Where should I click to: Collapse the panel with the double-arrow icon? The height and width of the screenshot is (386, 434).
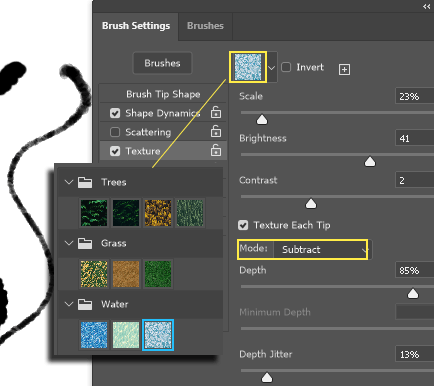coord(426,6)
